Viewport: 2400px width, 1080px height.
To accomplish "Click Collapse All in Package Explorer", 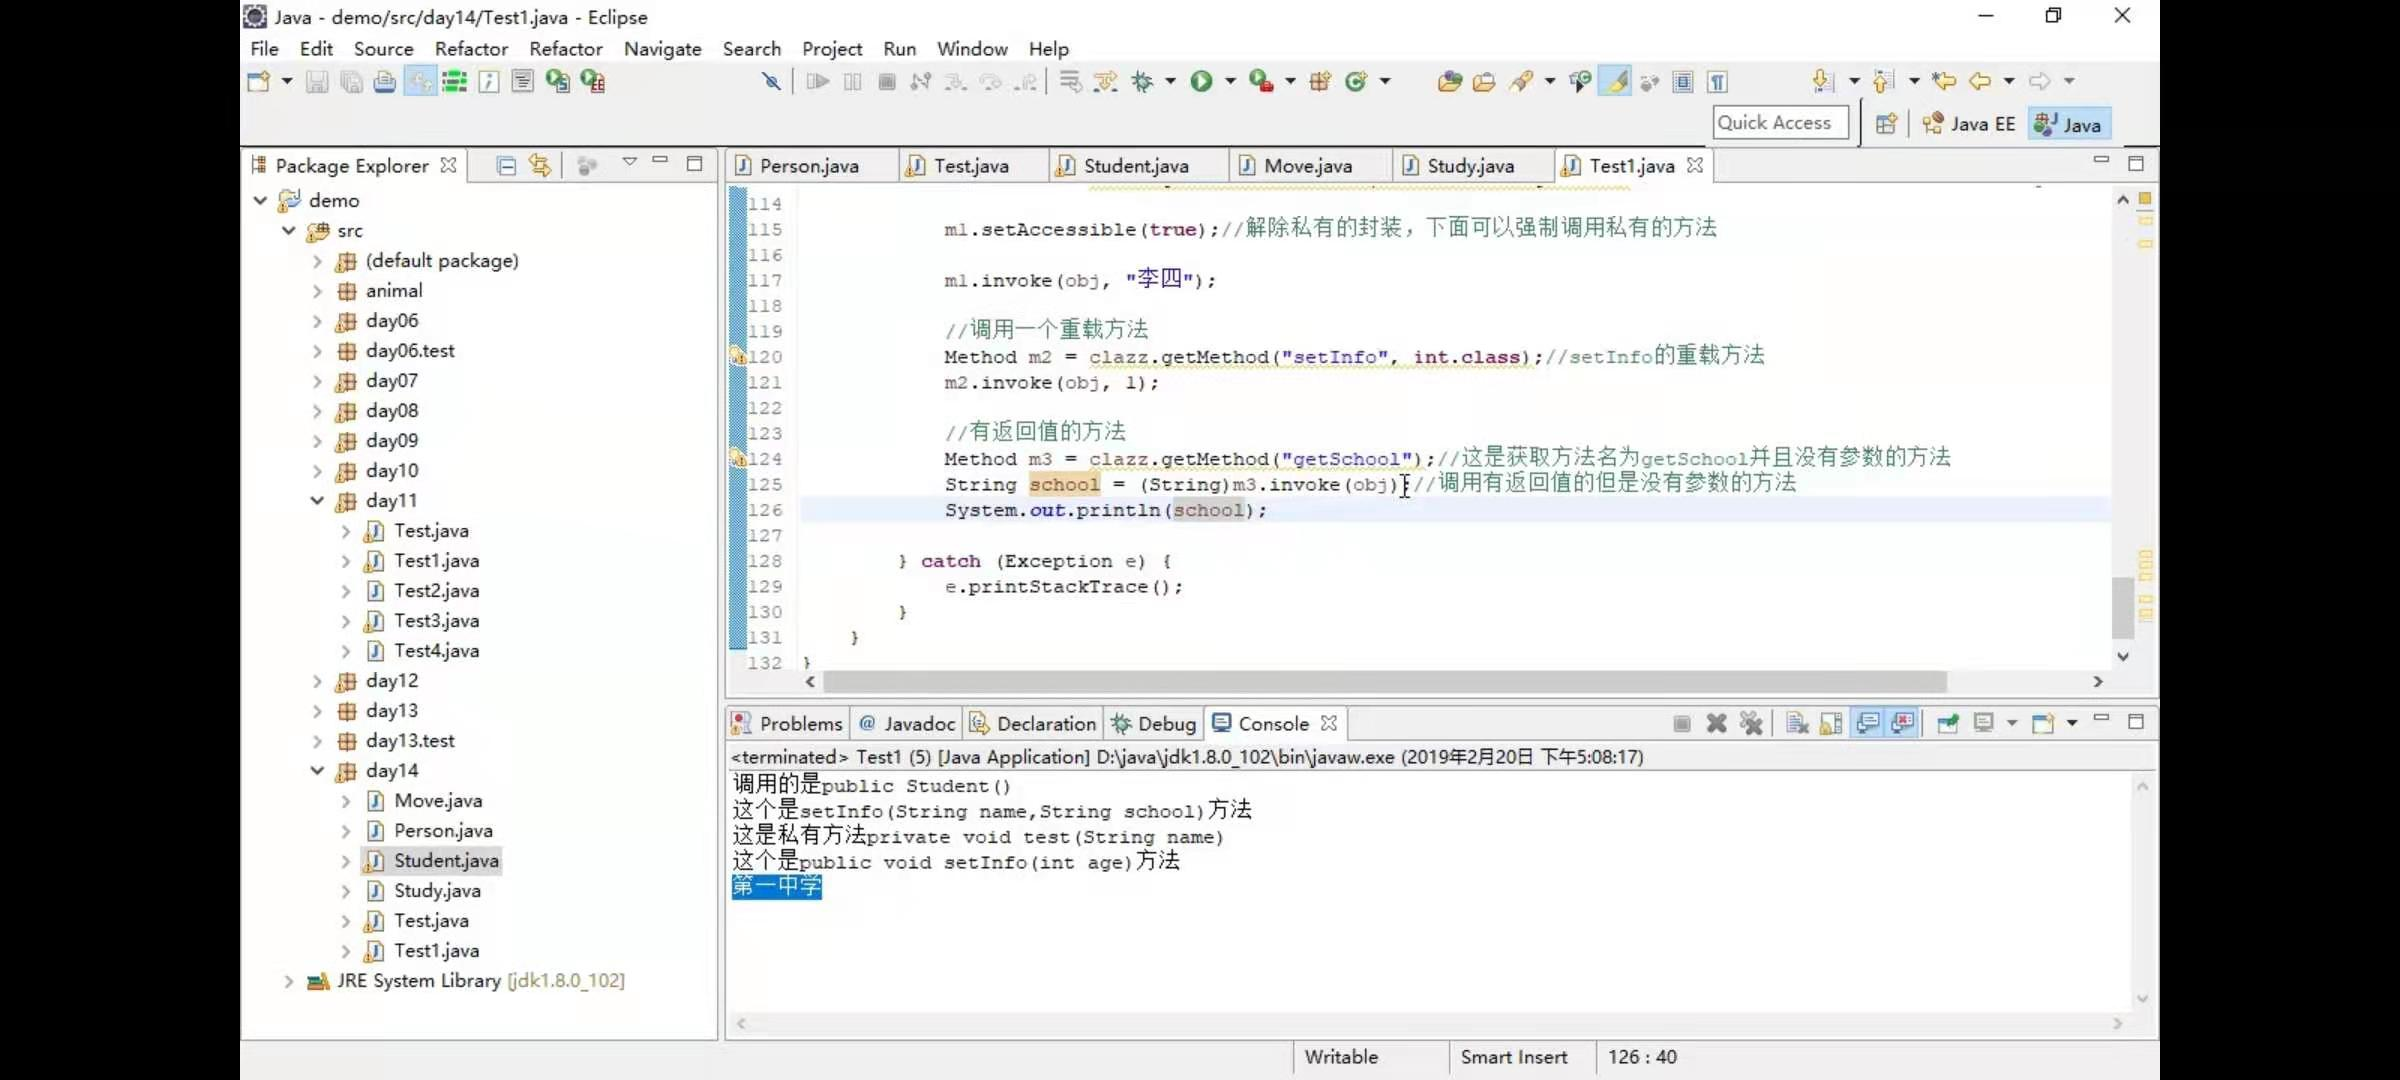I will click(x=506, y=166).
